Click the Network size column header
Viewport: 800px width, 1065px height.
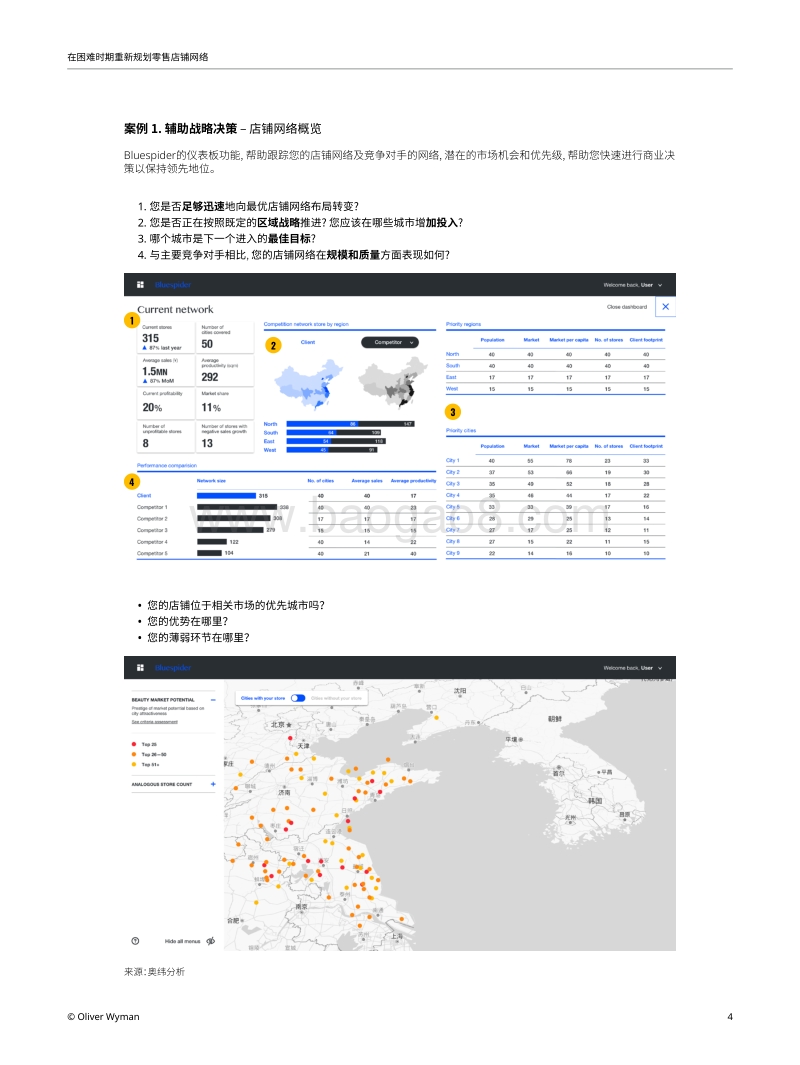click(x=211, y=480)
